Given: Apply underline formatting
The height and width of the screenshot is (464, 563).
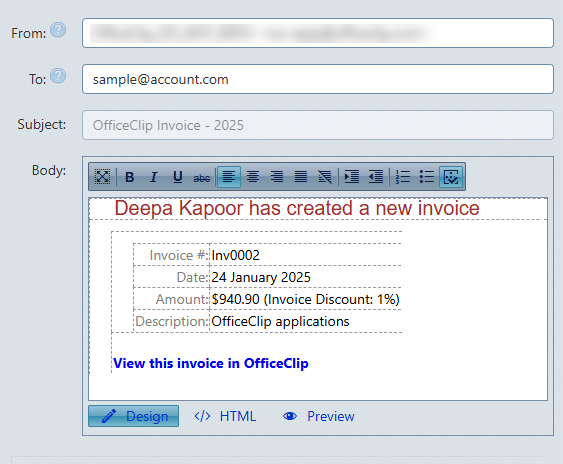Looking at the screenshot, I should 178,177.
